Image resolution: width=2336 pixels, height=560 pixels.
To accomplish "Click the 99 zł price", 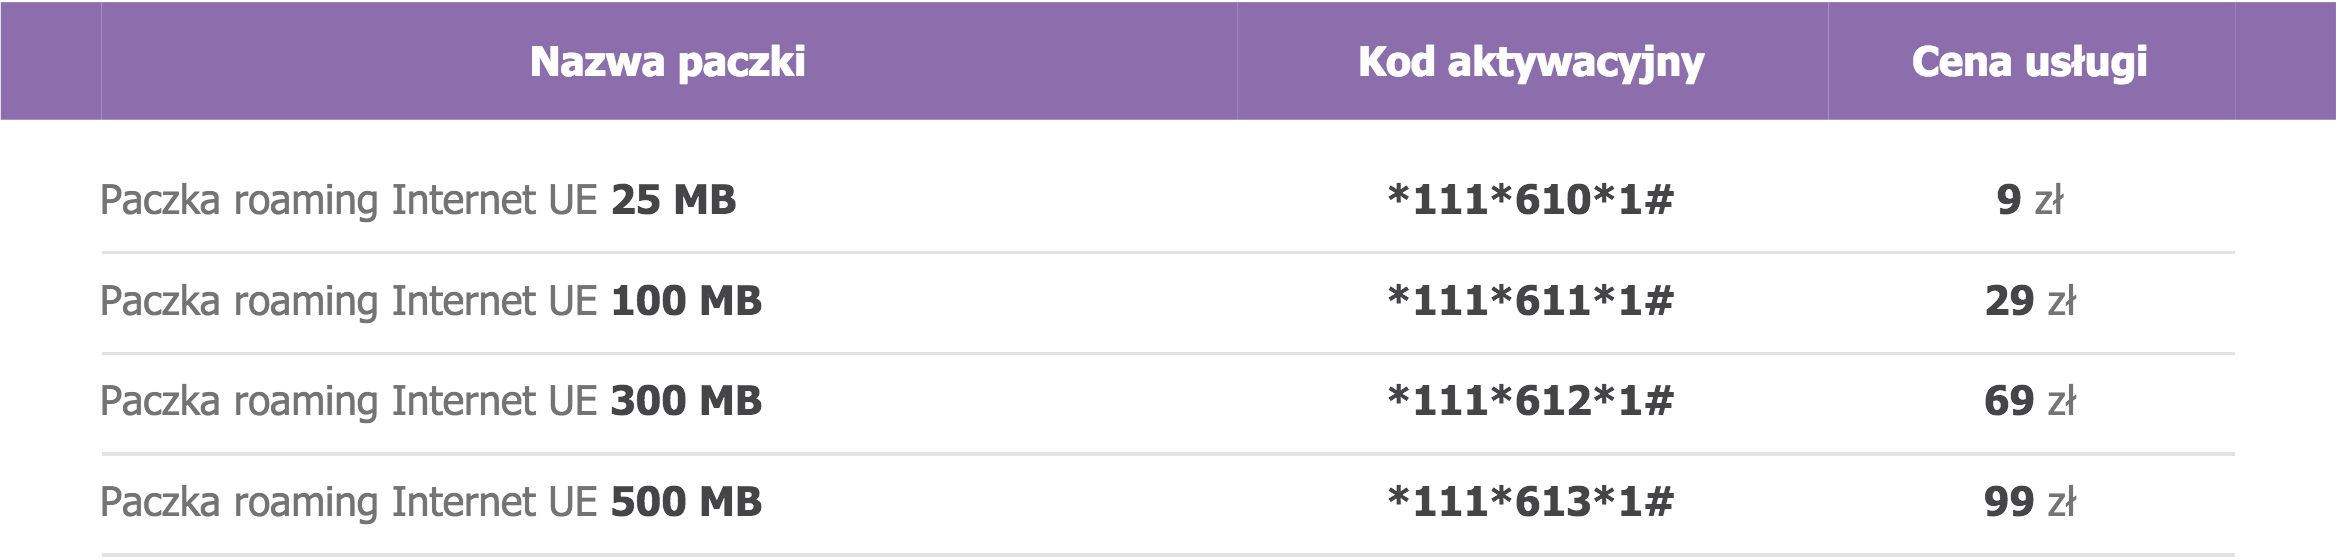I will click(2029, 502).
